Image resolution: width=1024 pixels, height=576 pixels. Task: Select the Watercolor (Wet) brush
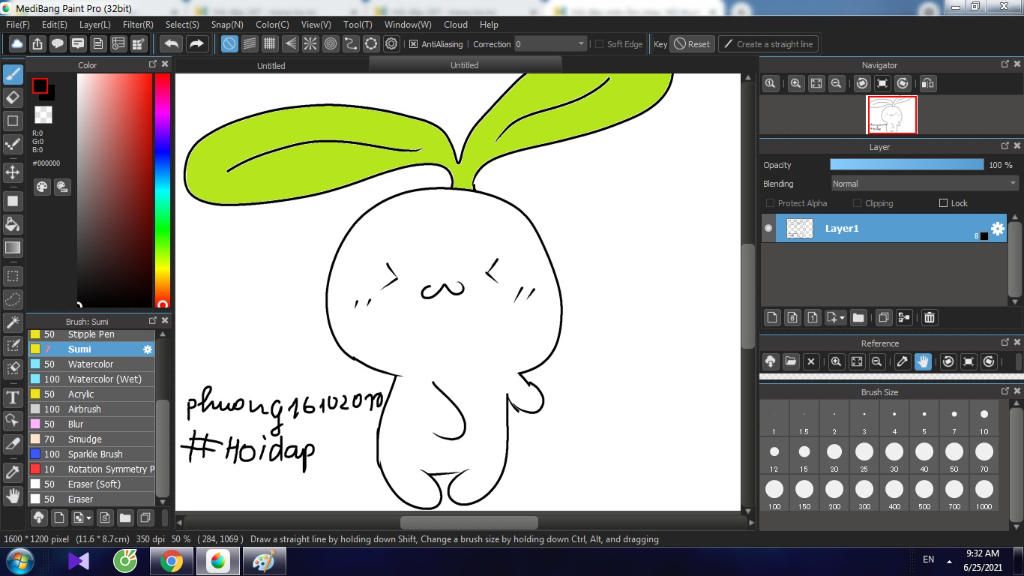91,379
